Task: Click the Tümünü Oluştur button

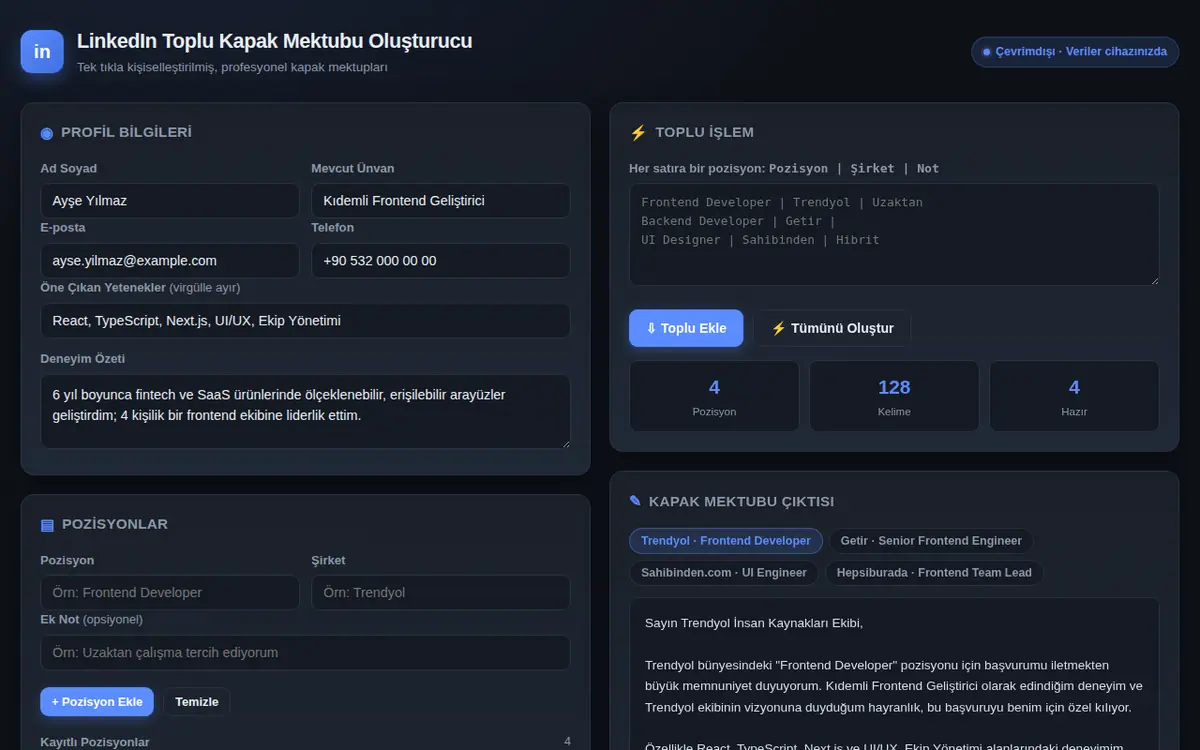Action: 833,328
